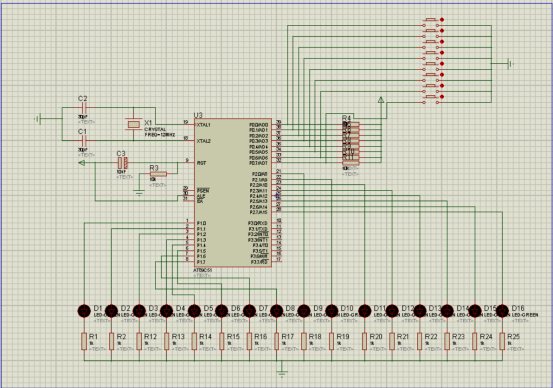The height and width of the screenshot is (388, 553).
Task: Click LED D7
Action: tap(249, 311)
